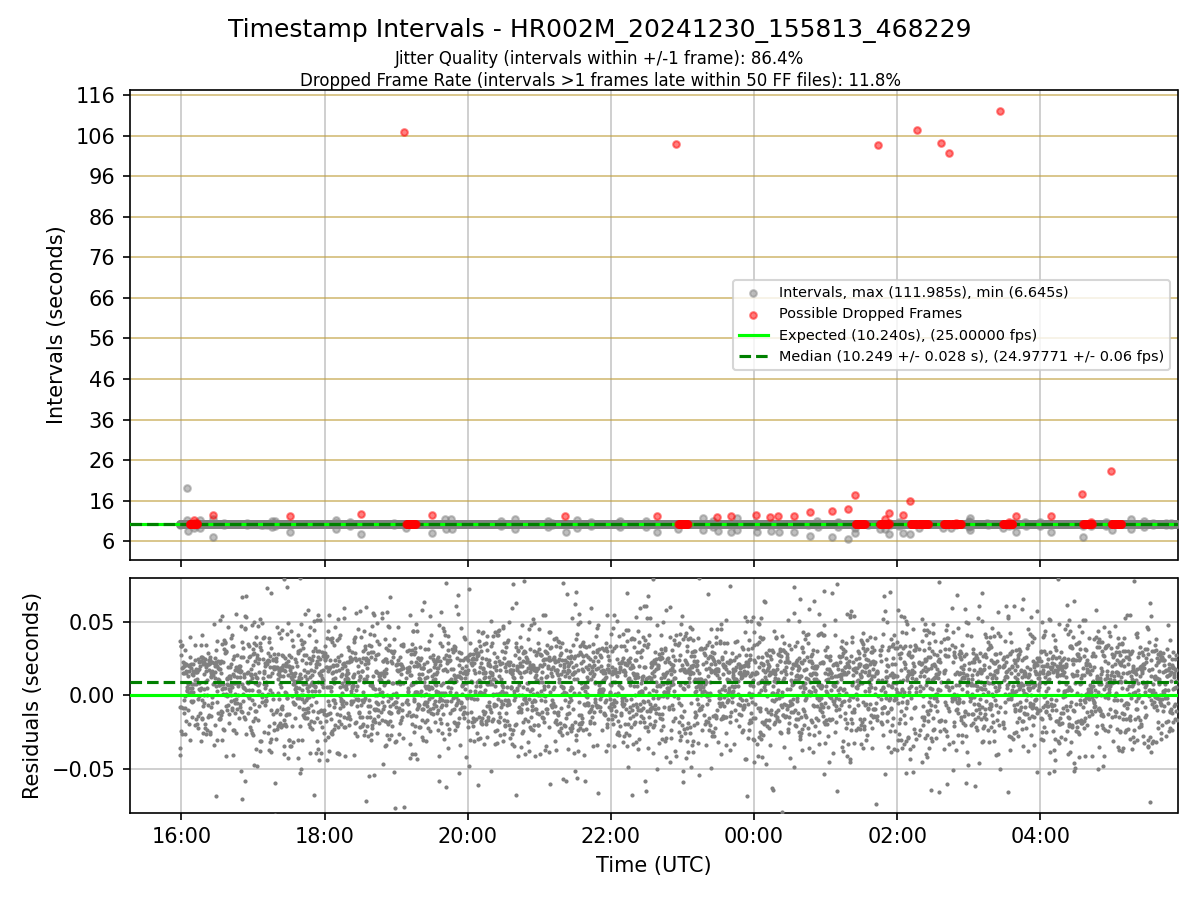This screenshot has height=900, width=1200.
Task: Click the red dot marker in the legend
Action: [x=753, y=314]
